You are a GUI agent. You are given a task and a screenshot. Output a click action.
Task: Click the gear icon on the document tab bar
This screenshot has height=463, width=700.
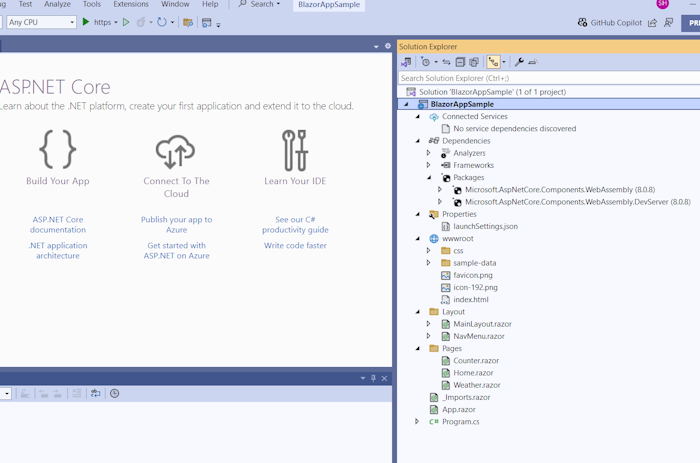click(x=388, y=46)
